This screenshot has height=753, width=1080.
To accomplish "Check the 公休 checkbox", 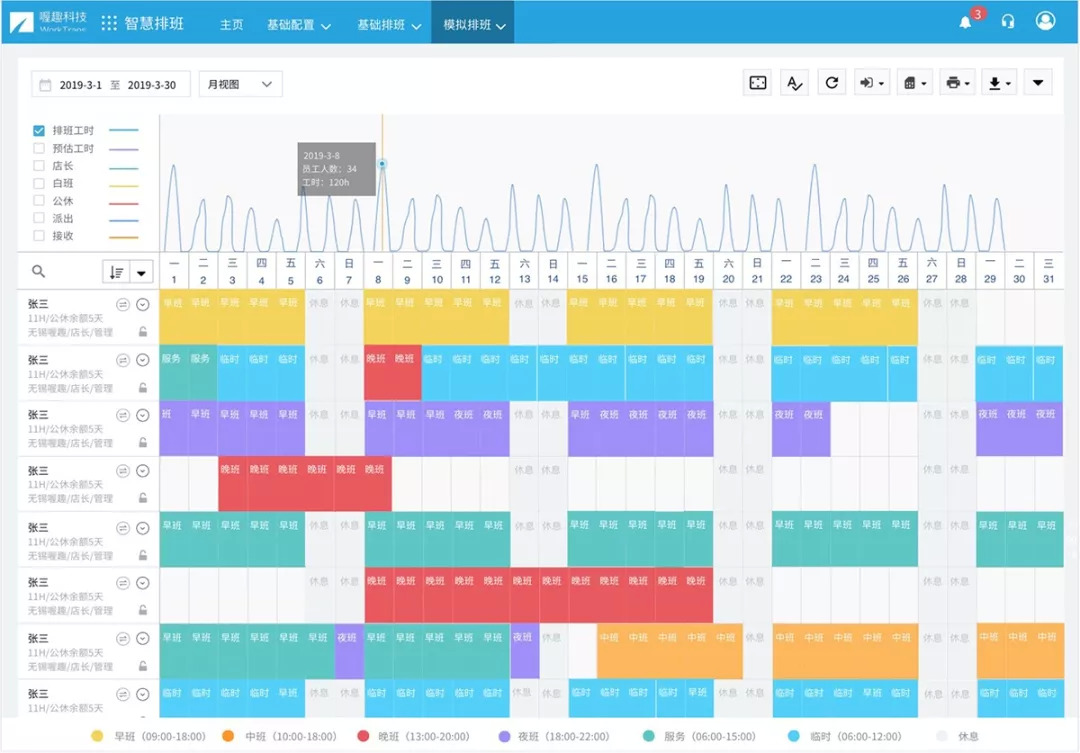I will [39, 201].
